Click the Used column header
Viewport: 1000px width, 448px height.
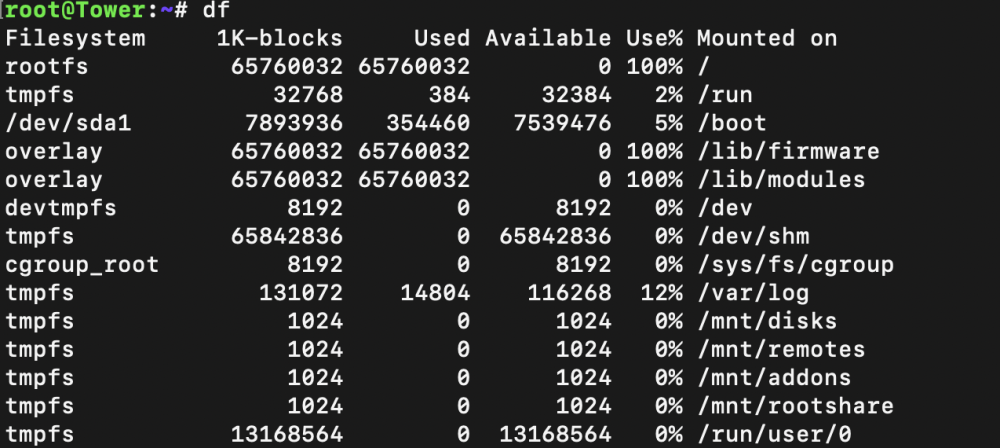coord(442,38)
